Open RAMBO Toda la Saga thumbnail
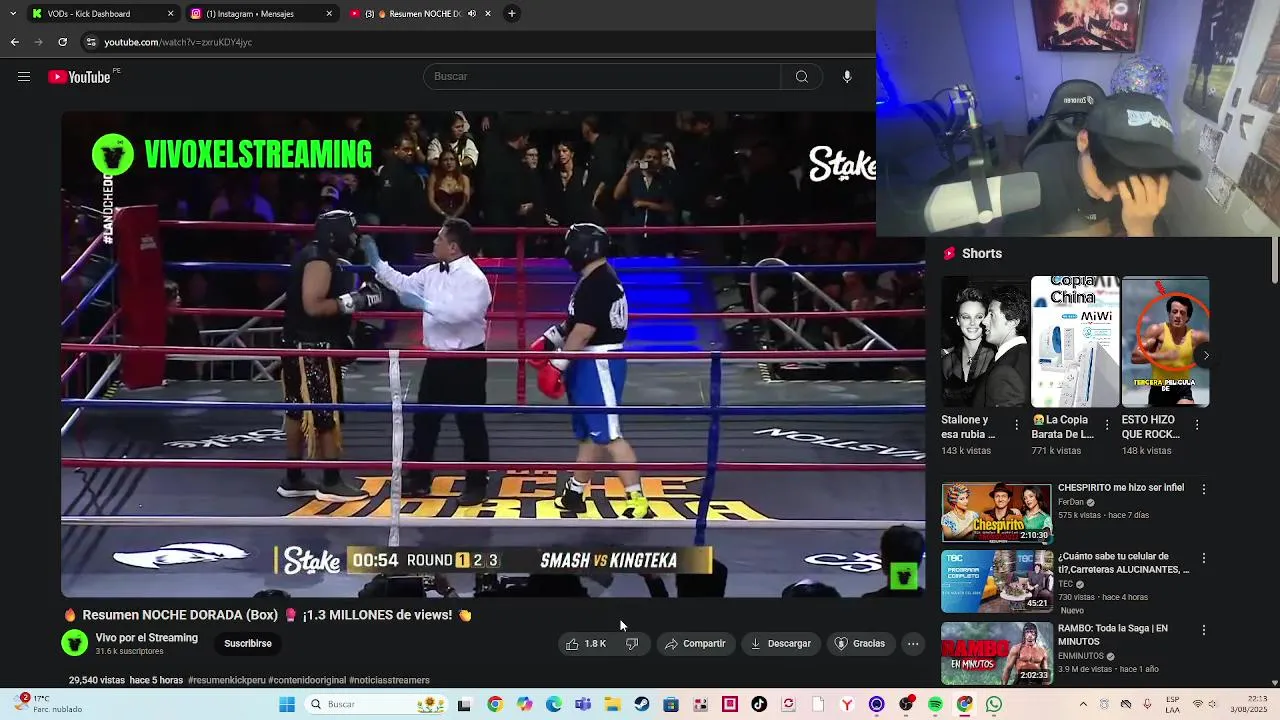This screenshot has width=1280, height=720. tap(996, 653)
